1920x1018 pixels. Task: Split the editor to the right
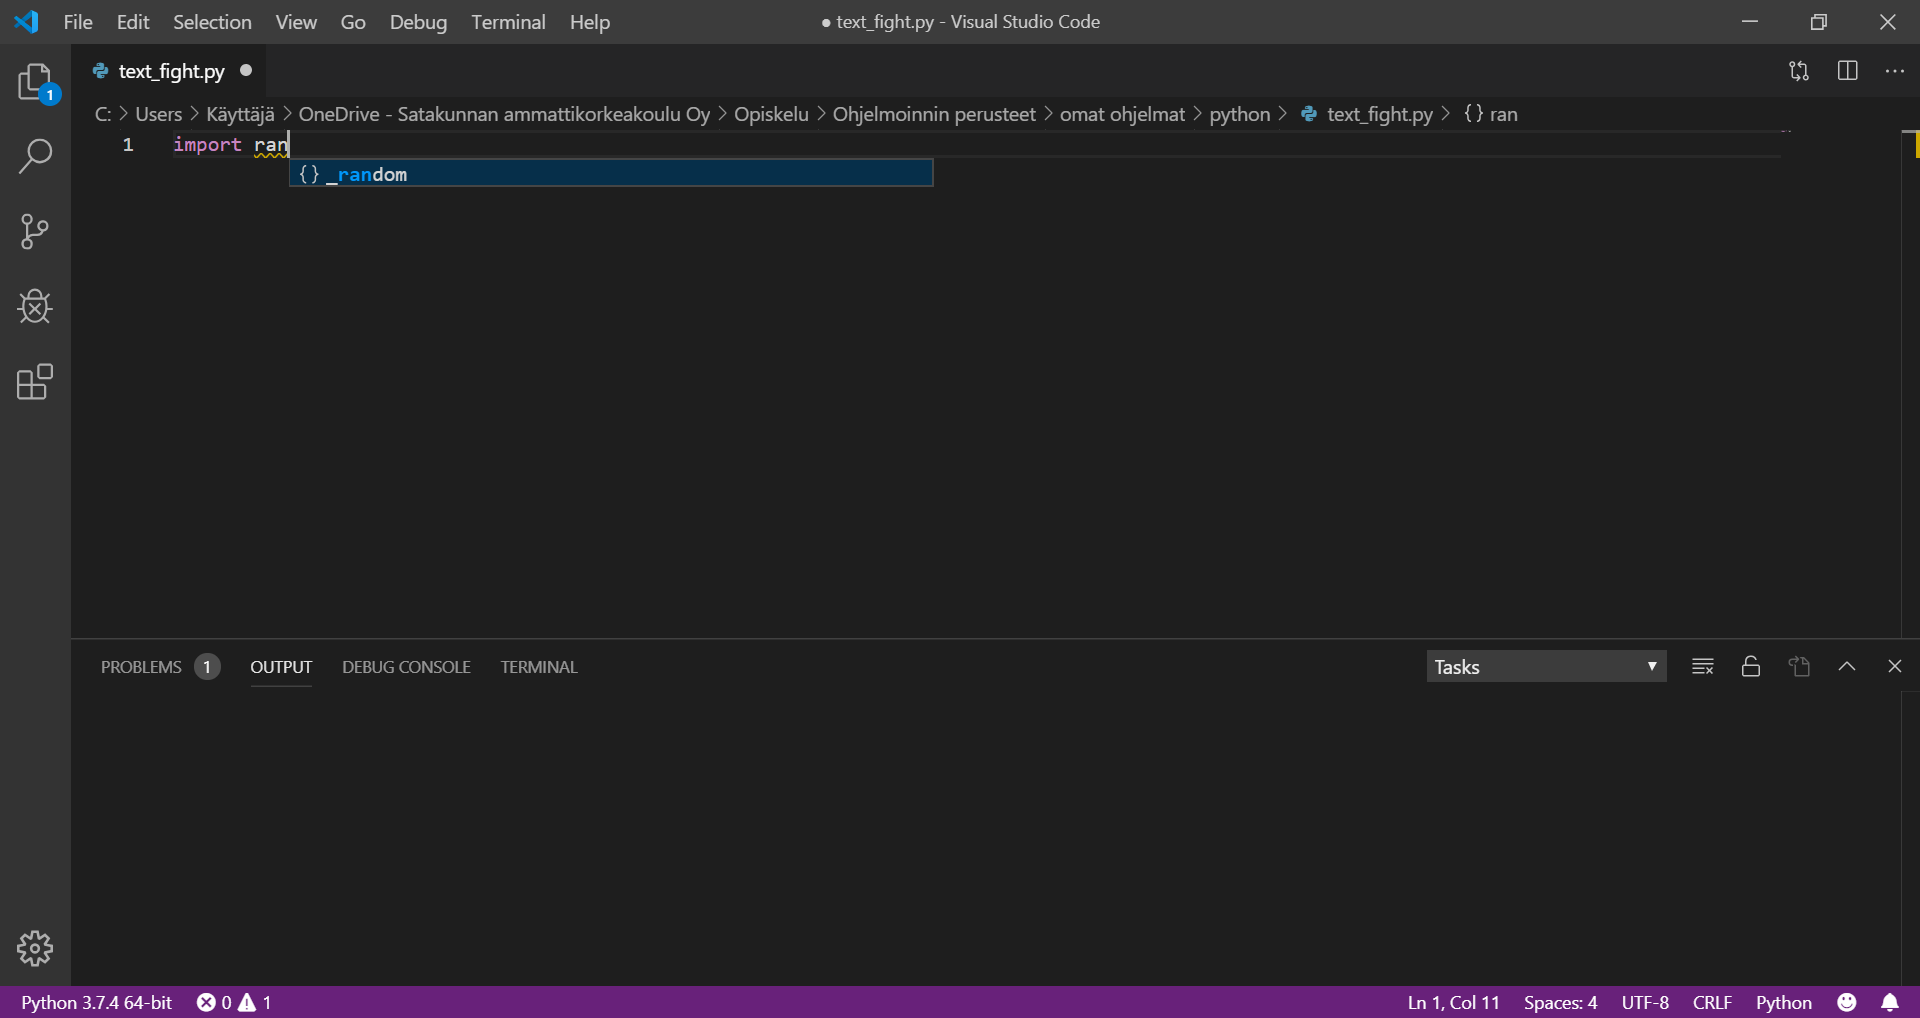(1847, 71)
